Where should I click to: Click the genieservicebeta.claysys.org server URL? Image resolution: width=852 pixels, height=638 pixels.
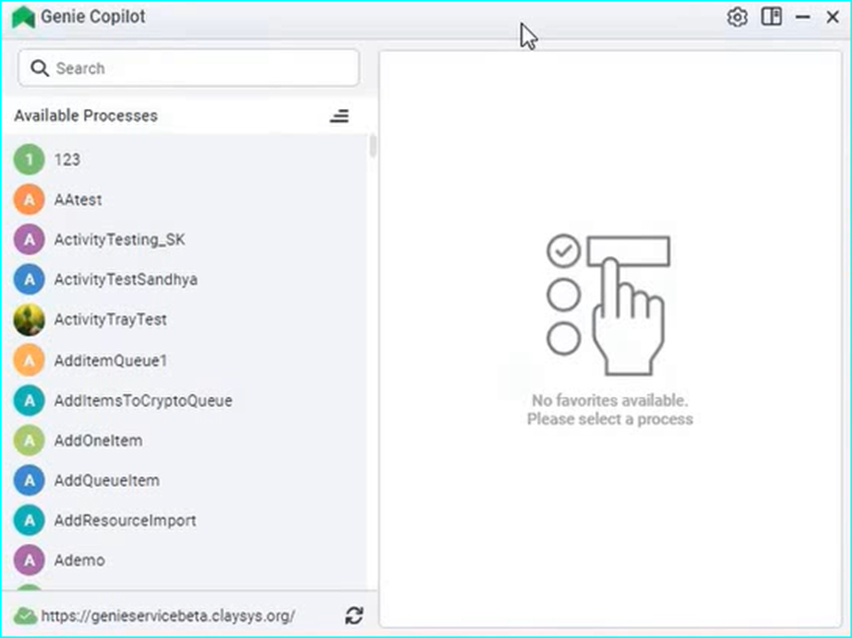(168, 616)
